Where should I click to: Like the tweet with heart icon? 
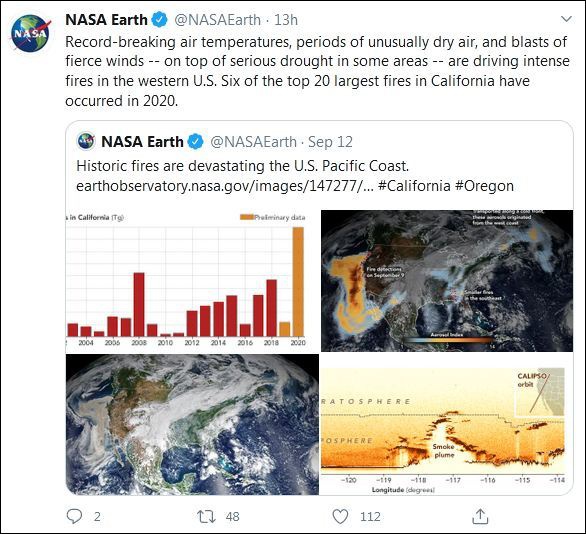point(340,516)
